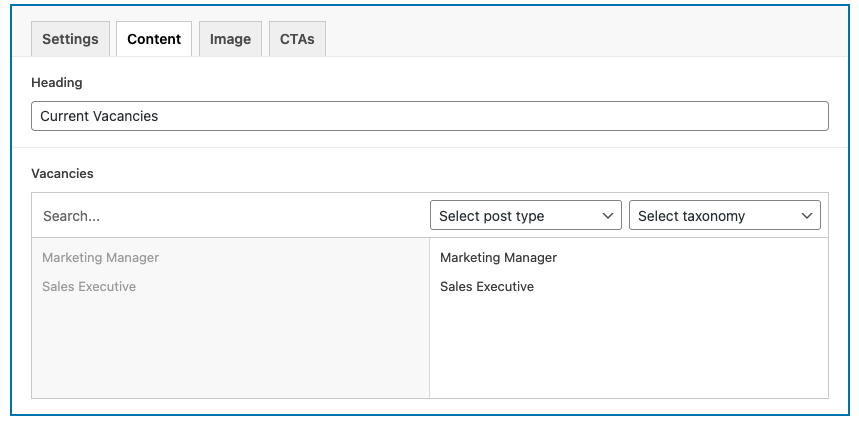Select Marketing Manager in the right selected list
Screen dimensions: 859x421
499,258
